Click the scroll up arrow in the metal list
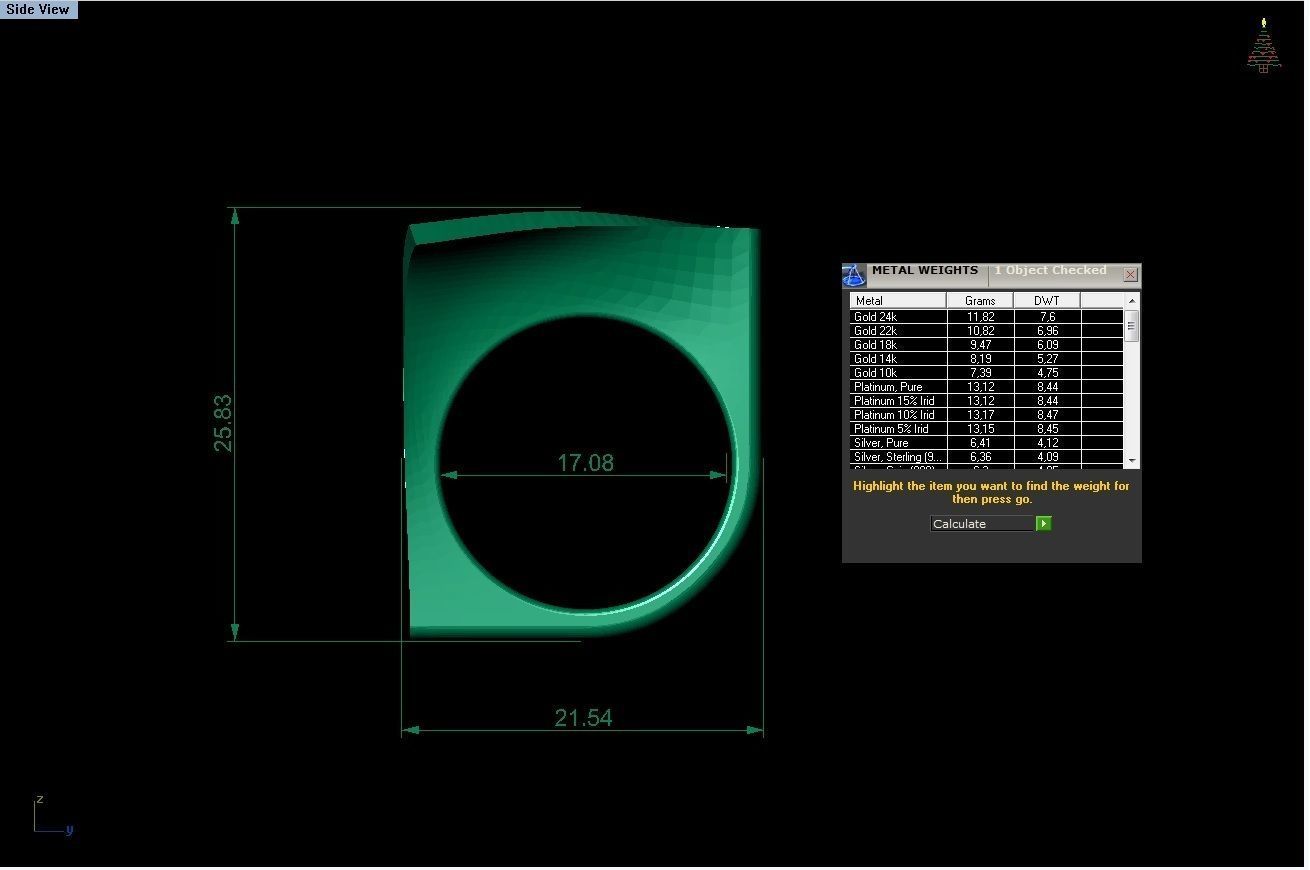The image size is (1310, 870). (1132, 301)
